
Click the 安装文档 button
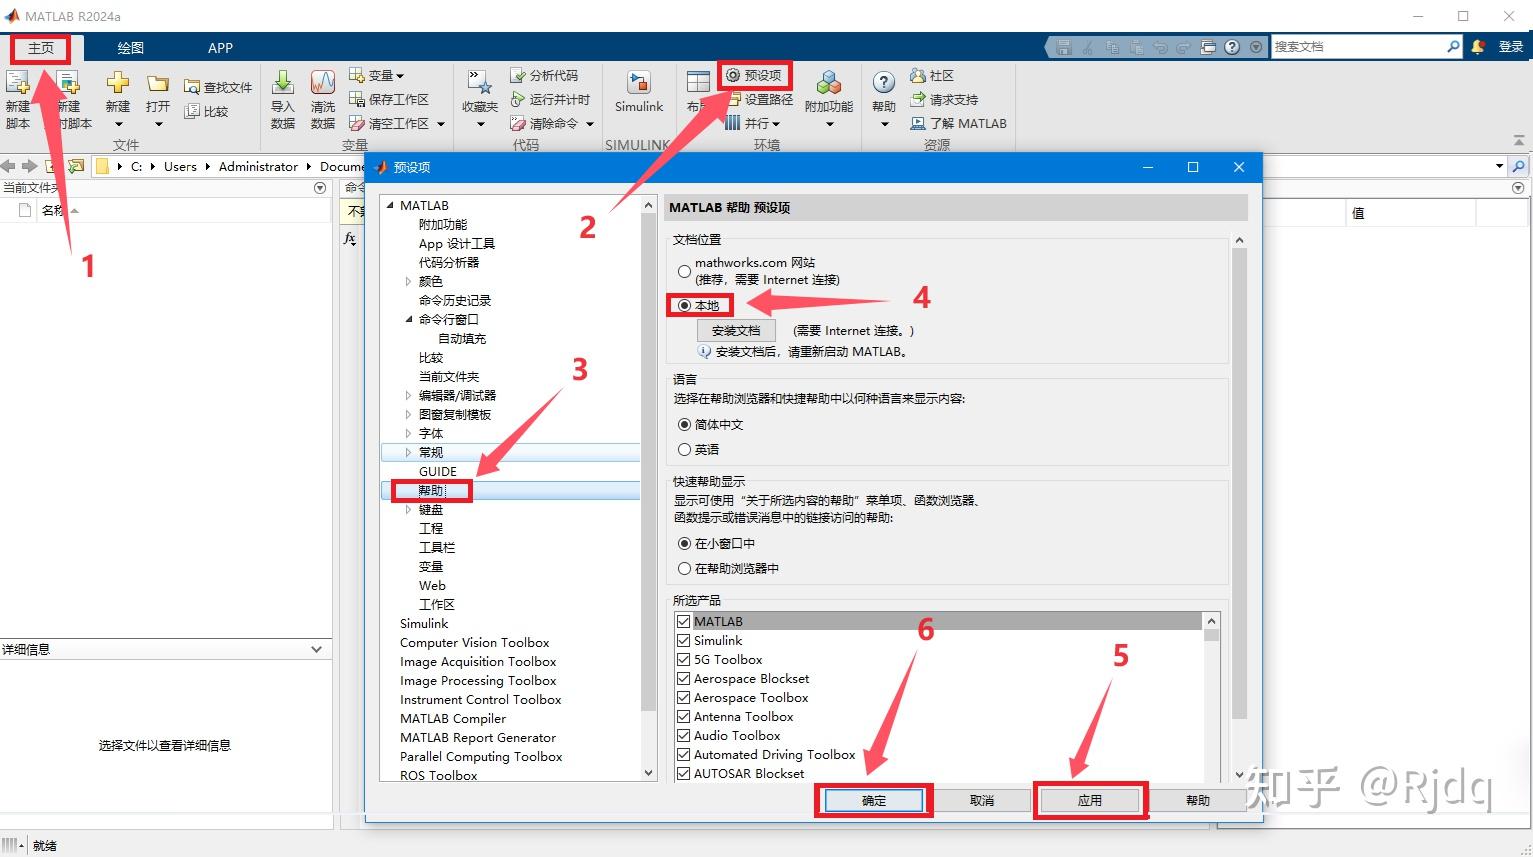click(735, 329)
